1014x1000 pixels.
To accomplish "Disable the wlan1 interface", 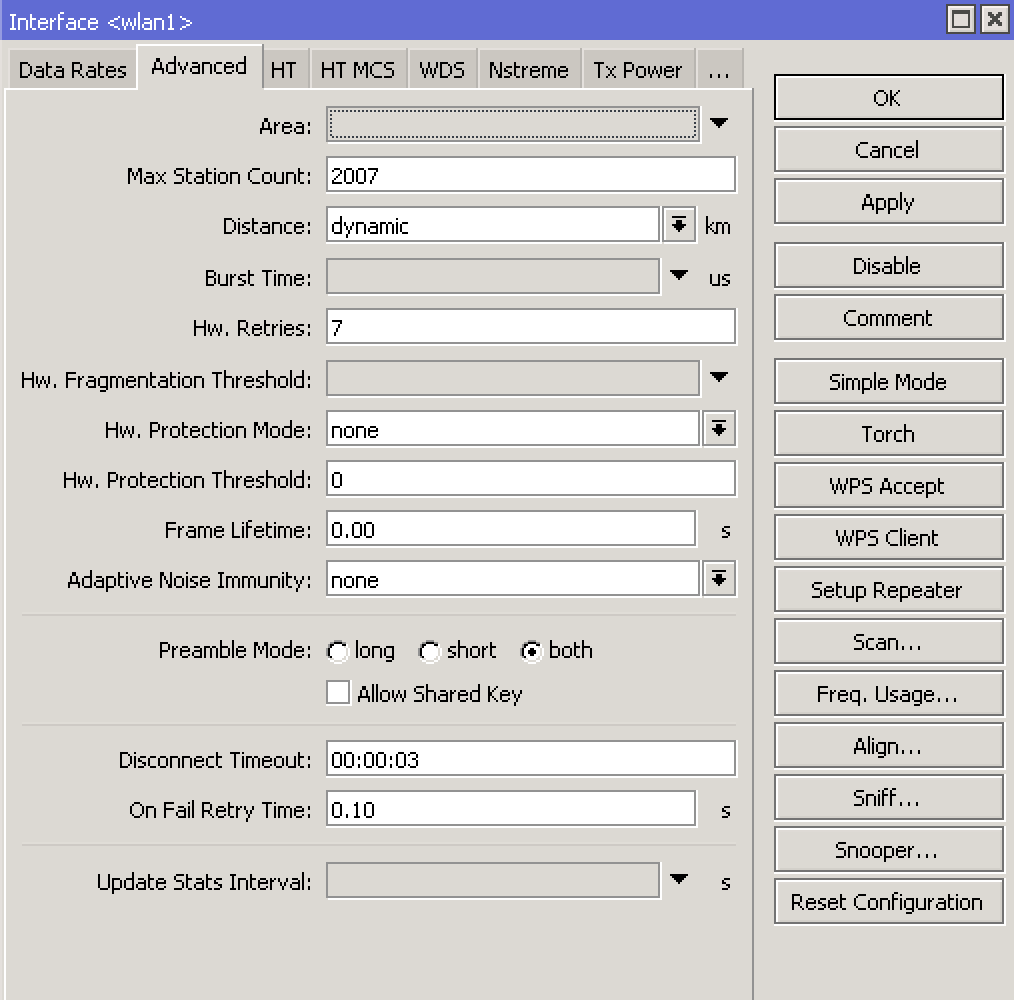I will (889, 265).
